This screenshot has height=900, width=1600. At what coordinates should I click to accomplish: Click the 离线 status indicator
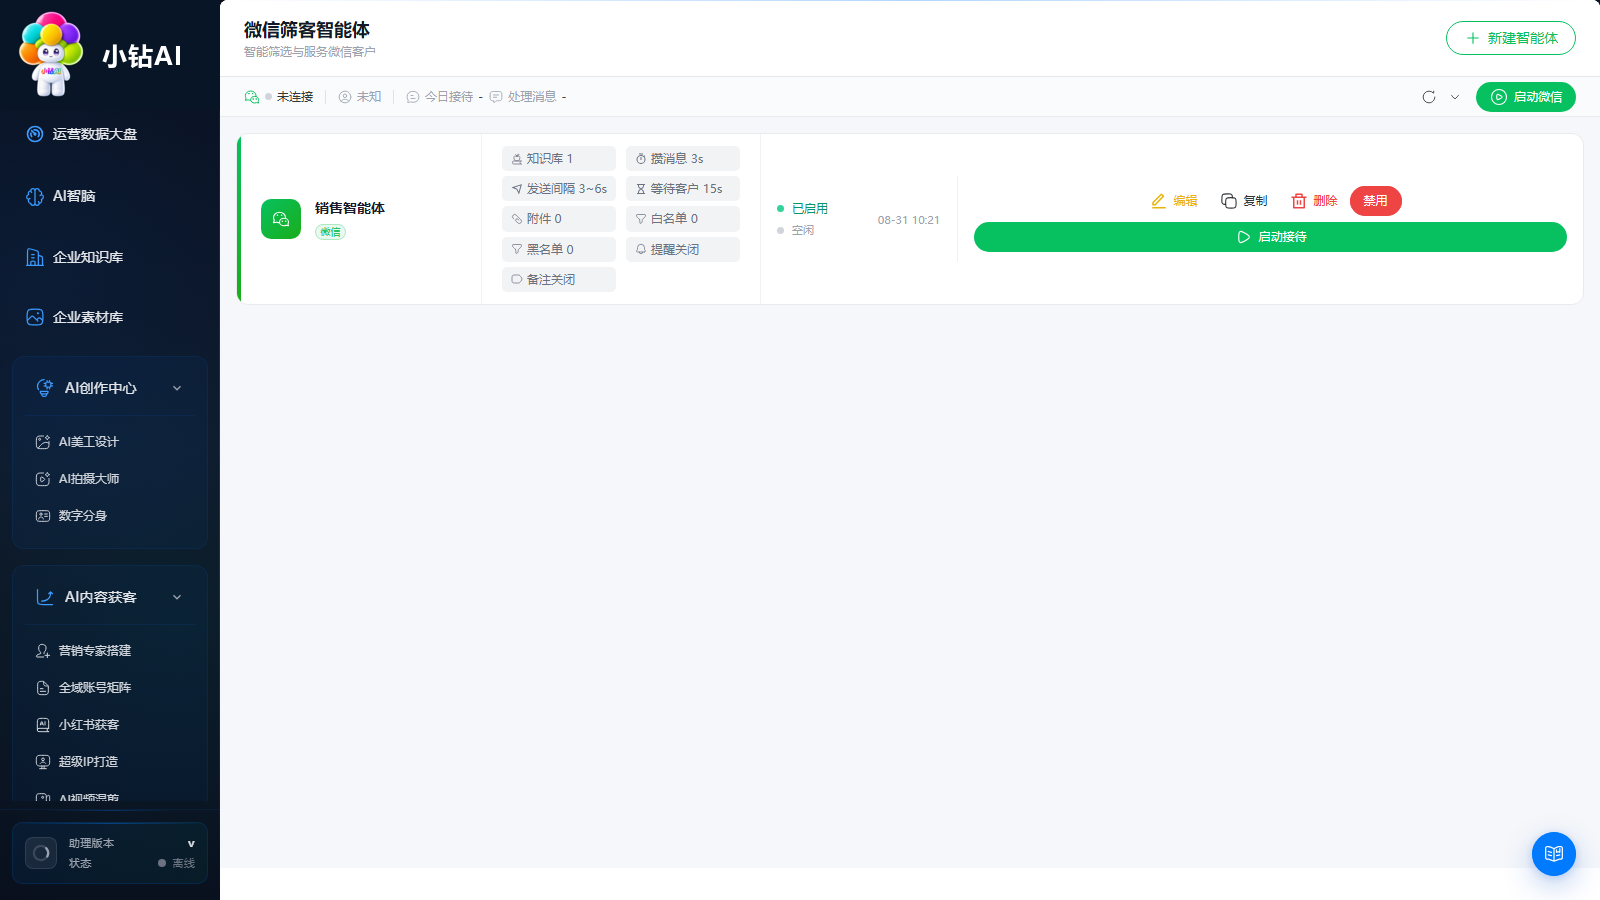[x=177, y=863]
